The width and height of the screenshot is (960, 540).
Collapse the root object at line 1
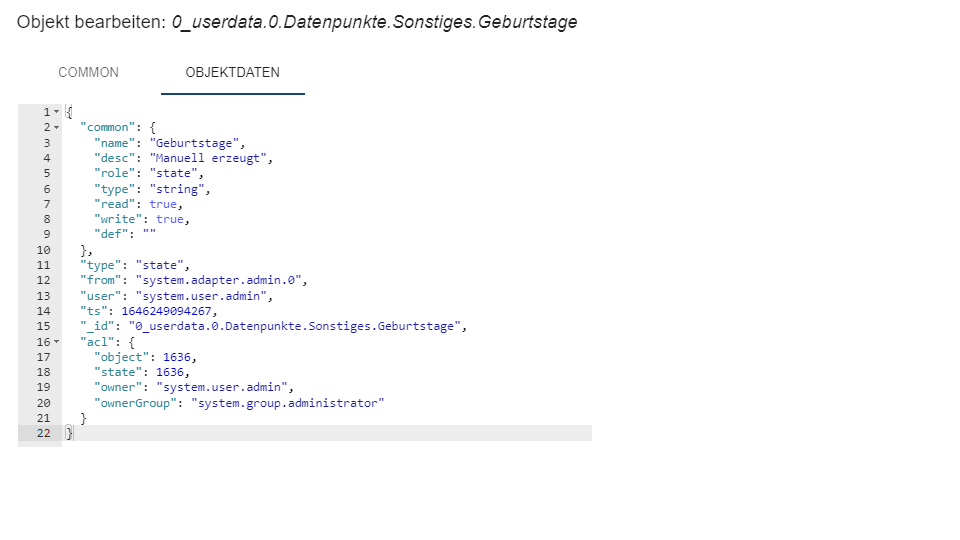click(56, 112)
